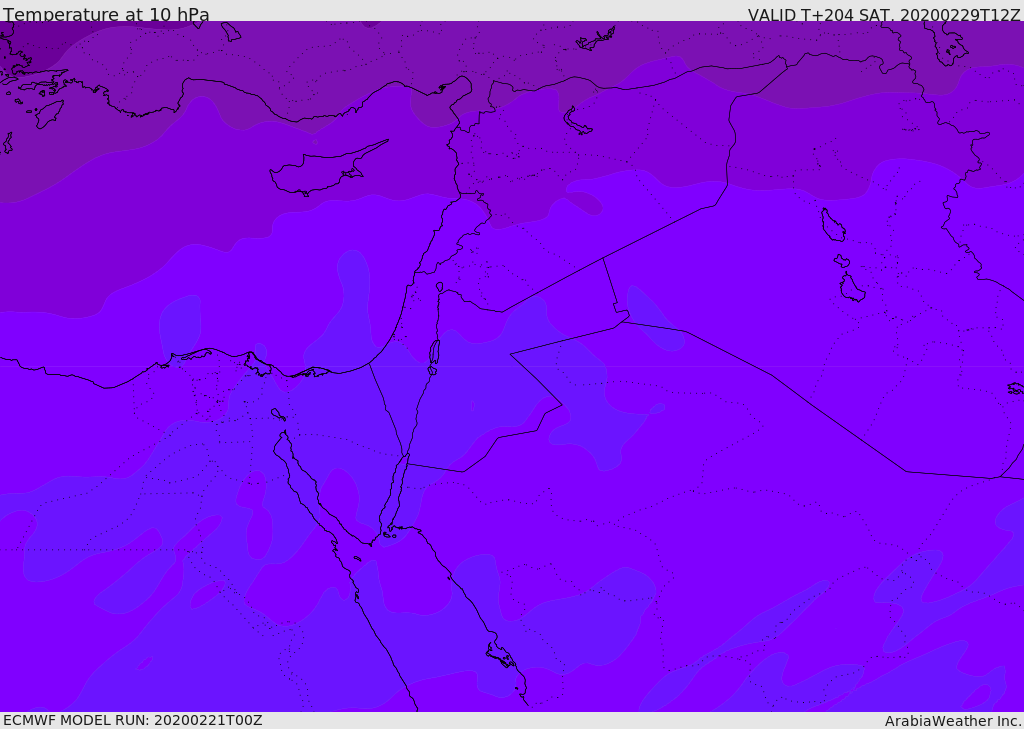
Task: Click the 'Temperature at 10 hPa' title text
Action: point(106,14)
